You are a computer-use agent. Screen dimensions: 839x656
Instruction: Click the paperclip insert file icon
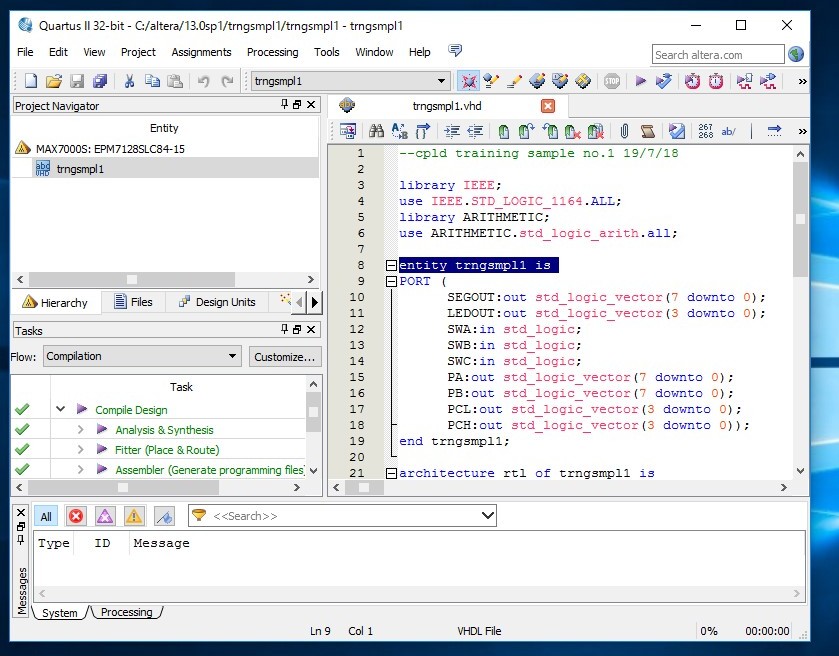(624, 131)
